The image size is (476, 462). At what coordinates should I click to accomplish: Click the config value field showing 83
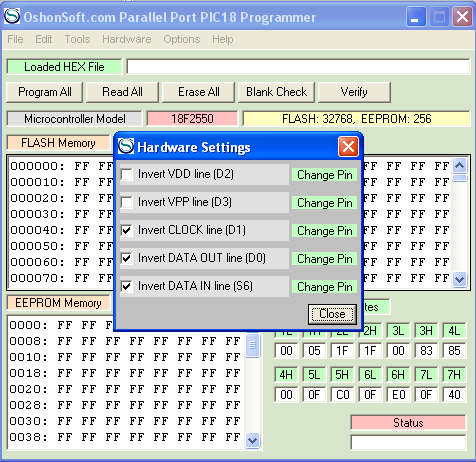pyautogui.click(x=426, y=351)
